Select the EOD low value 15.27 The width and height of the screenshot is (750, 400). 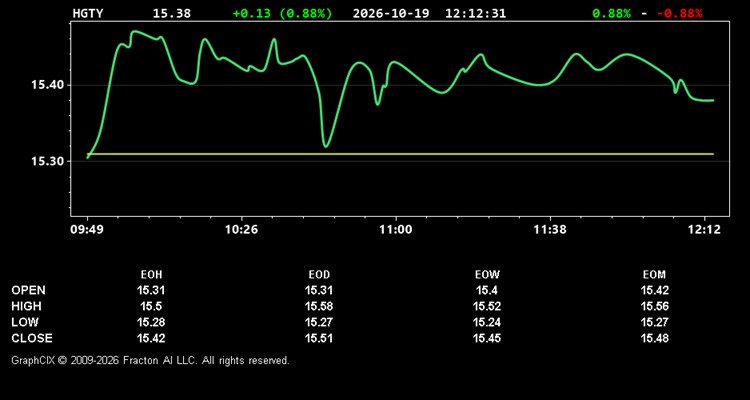319,322
